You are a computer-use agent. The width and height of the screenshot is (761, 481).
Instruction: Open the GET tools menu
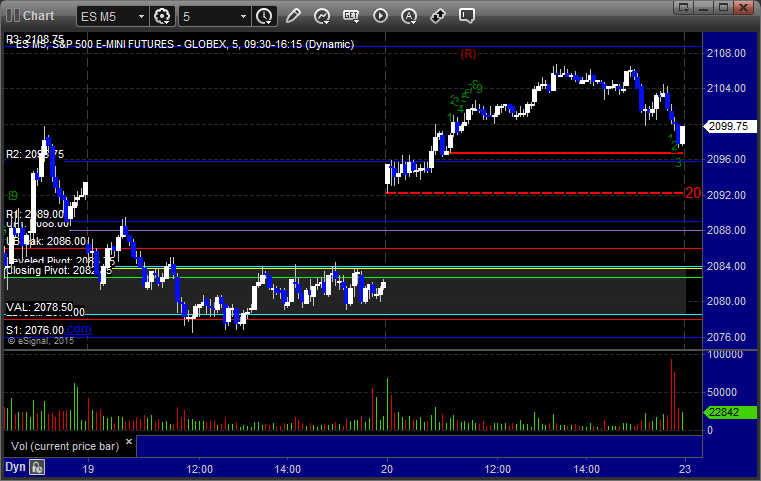(351, 16)
